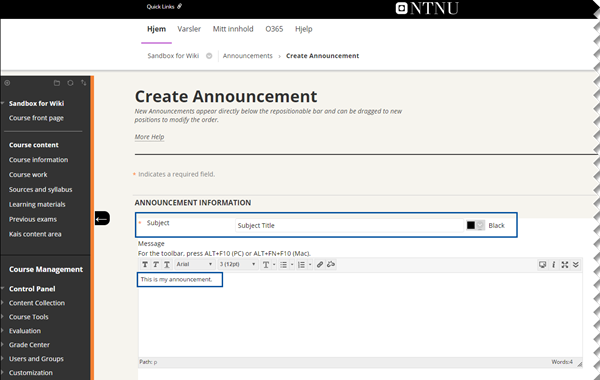600x380 pixels.
Task: Open the Mitt innhold tab
Action: (x=233, y=29)
